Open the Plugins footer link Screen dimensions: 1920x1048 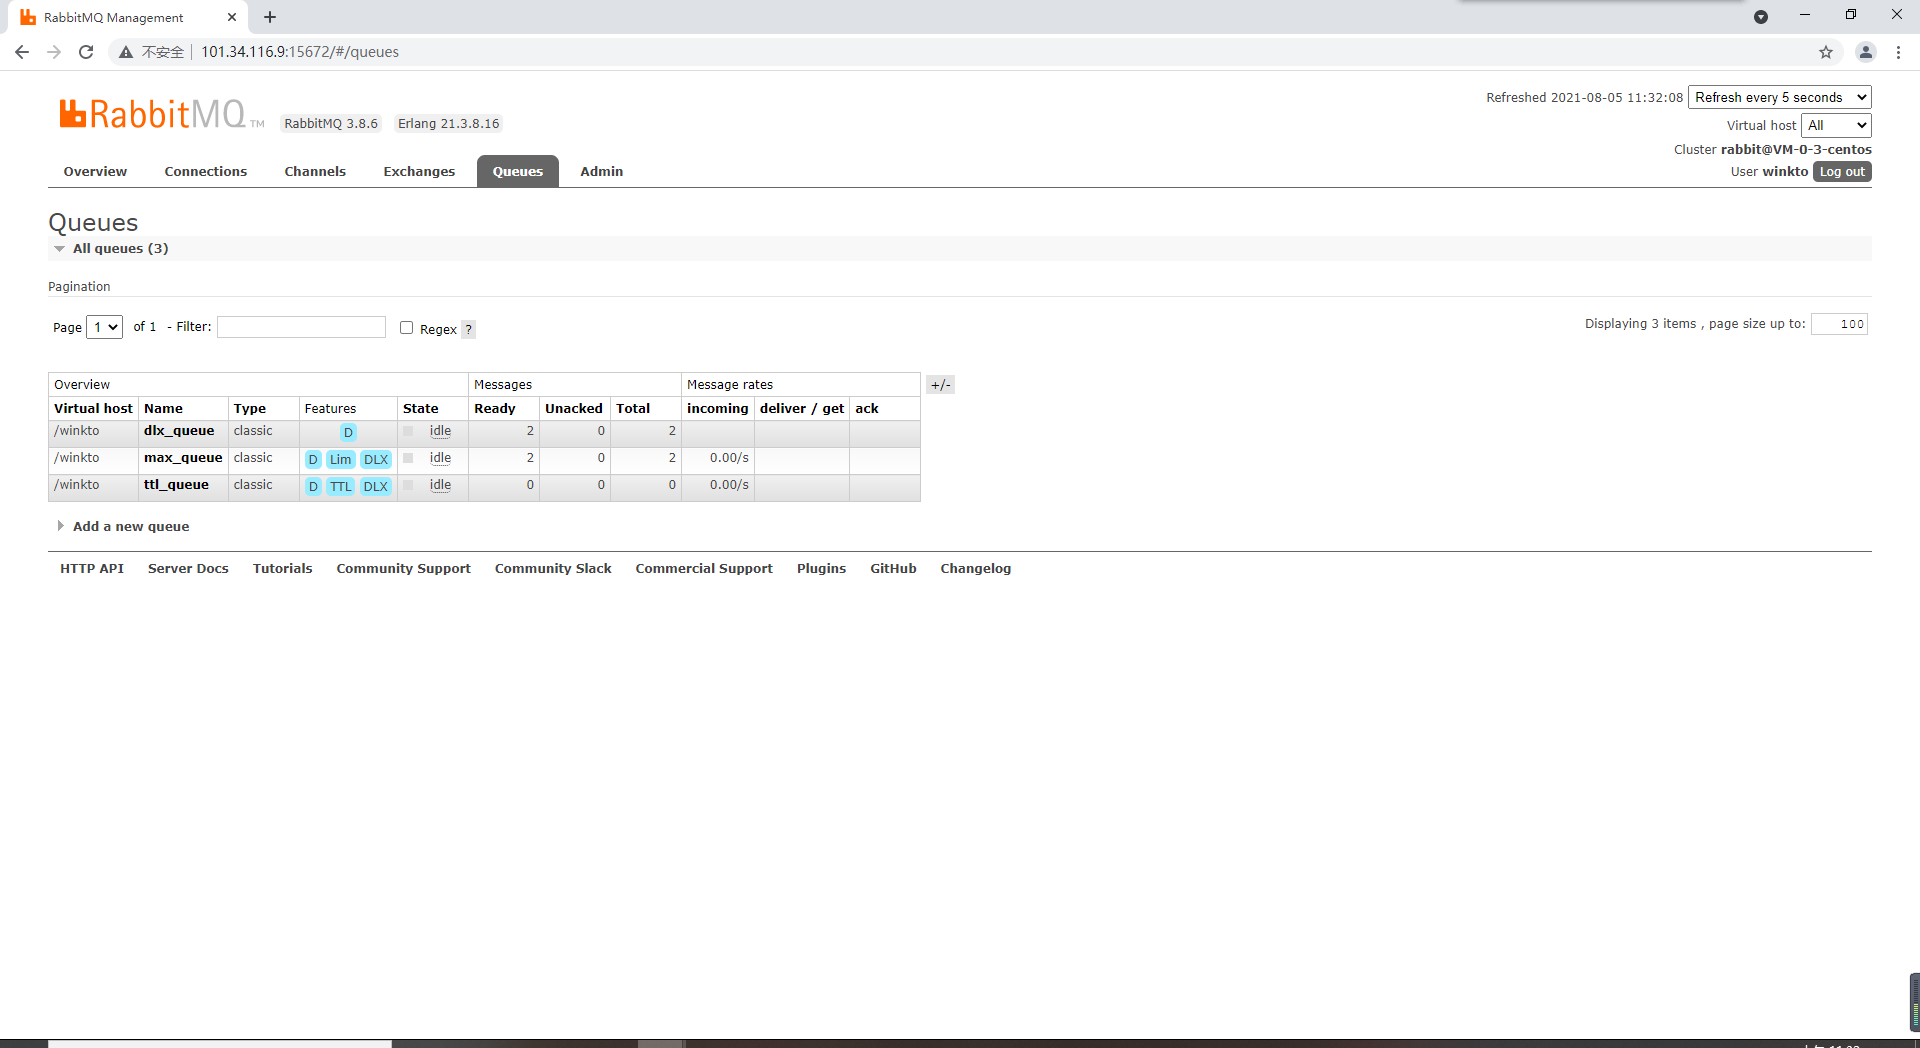(821, 568)
